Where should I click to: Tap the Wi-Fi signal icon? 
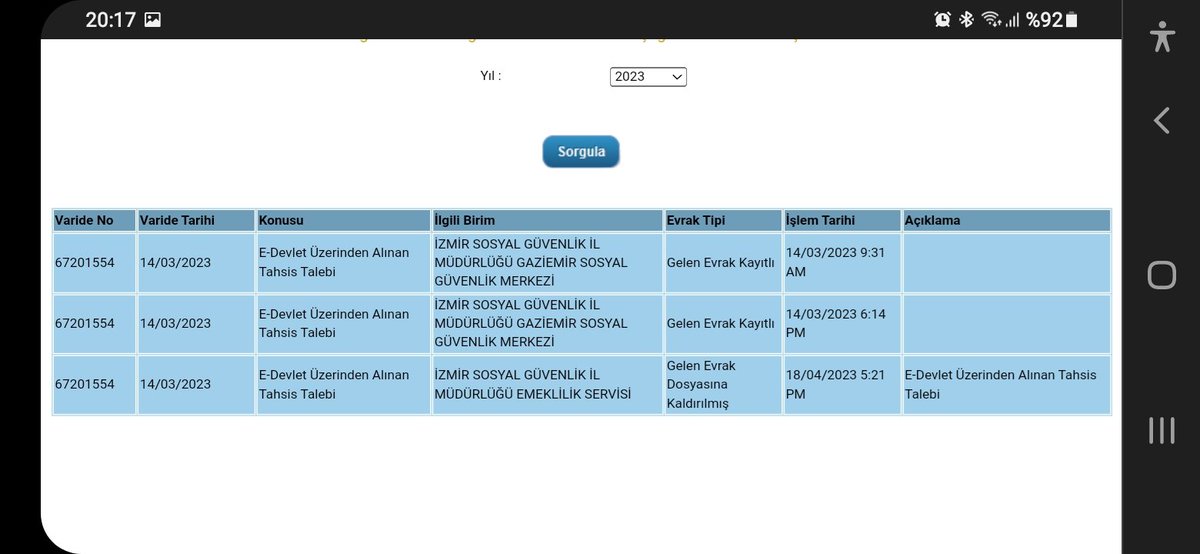991,19
